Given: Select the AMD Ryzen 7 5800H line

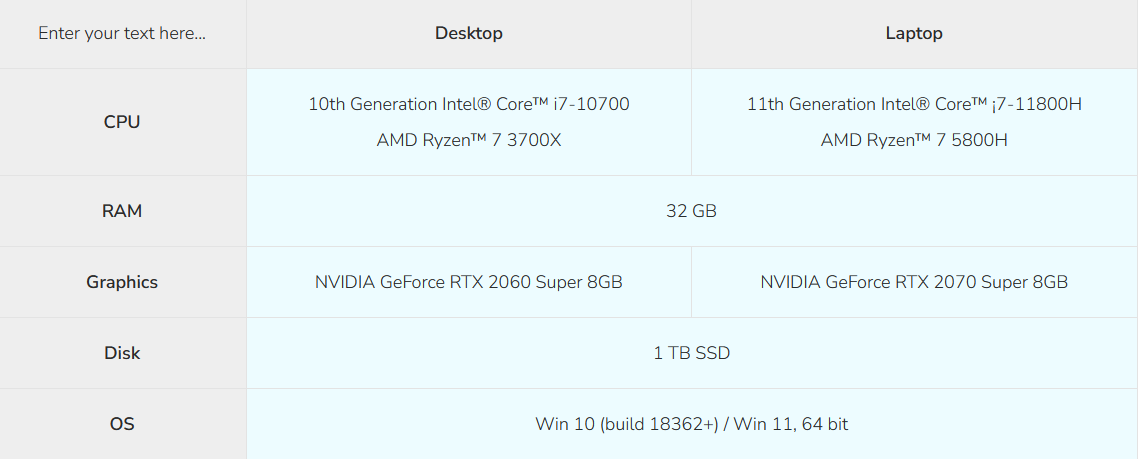Looking at the screenshot, I should click(914, 140).
